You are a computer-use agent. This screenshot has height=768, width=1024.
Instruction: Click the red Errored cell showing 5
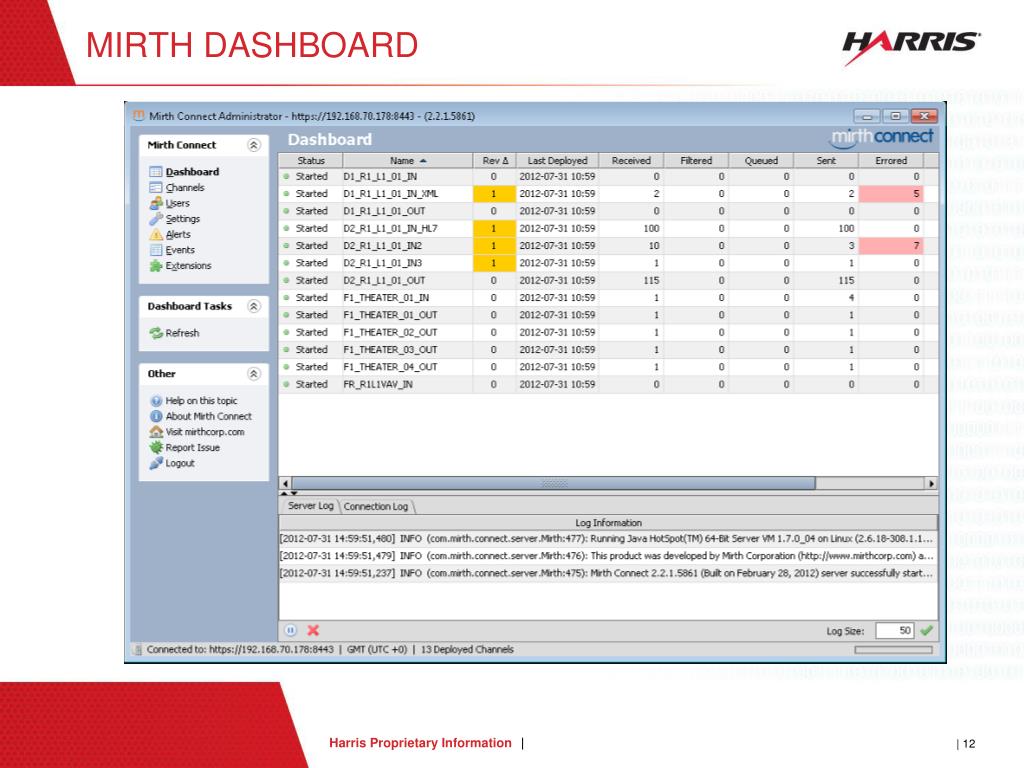(891, 194)
